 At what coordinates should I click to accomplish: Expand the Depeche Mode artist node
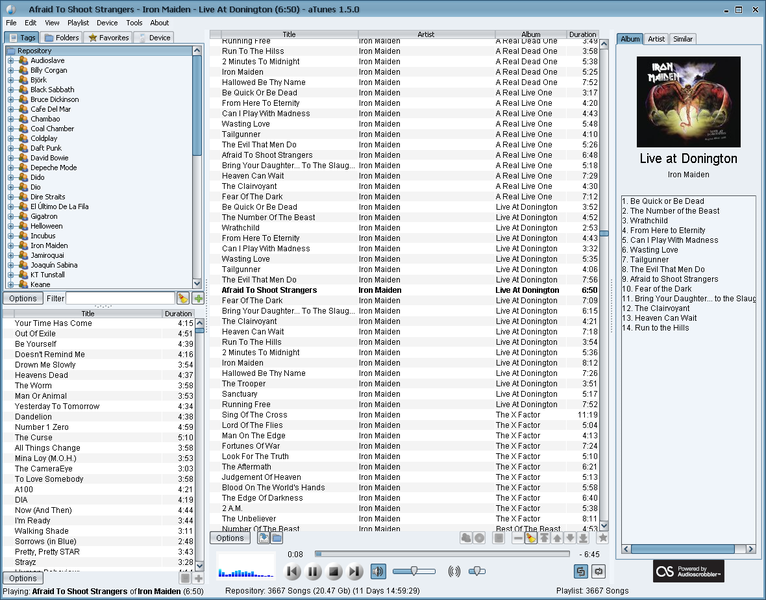tap(11, 168)
